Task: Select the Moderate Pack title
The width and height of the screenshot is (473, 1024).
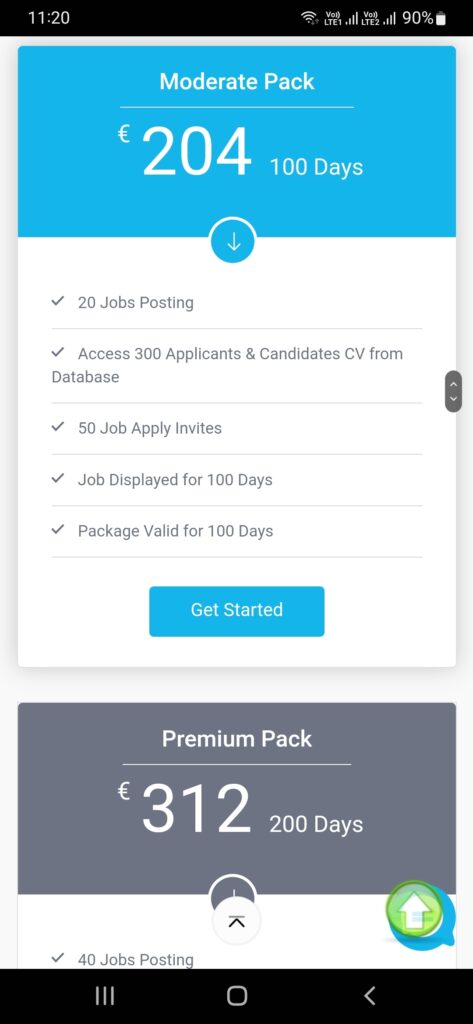Action: click(x=236, y=82)
